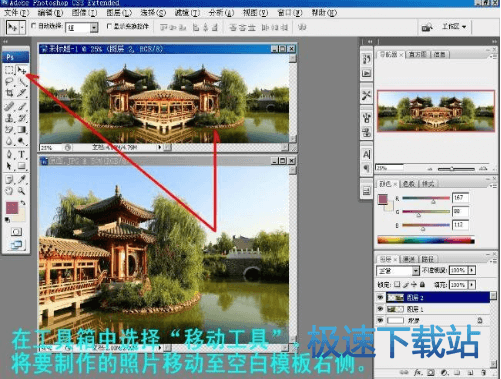This screenshot has height=379, width=501.
Task: Reset default foreground and background colors
Action: point(7,220)
